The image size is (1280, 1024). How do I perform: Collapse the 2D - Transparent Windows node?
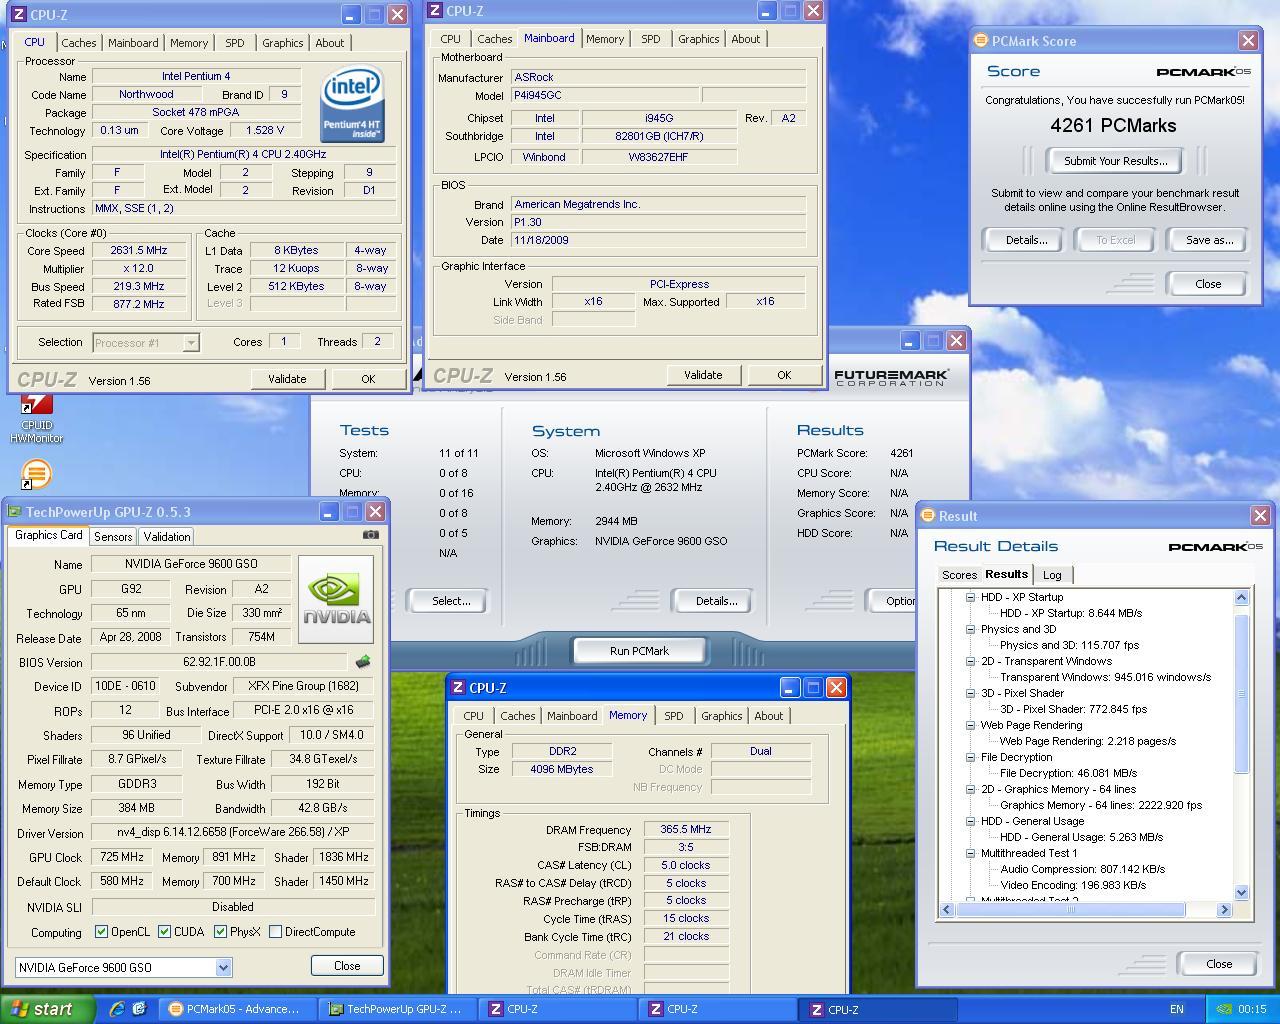coord(970,661)
